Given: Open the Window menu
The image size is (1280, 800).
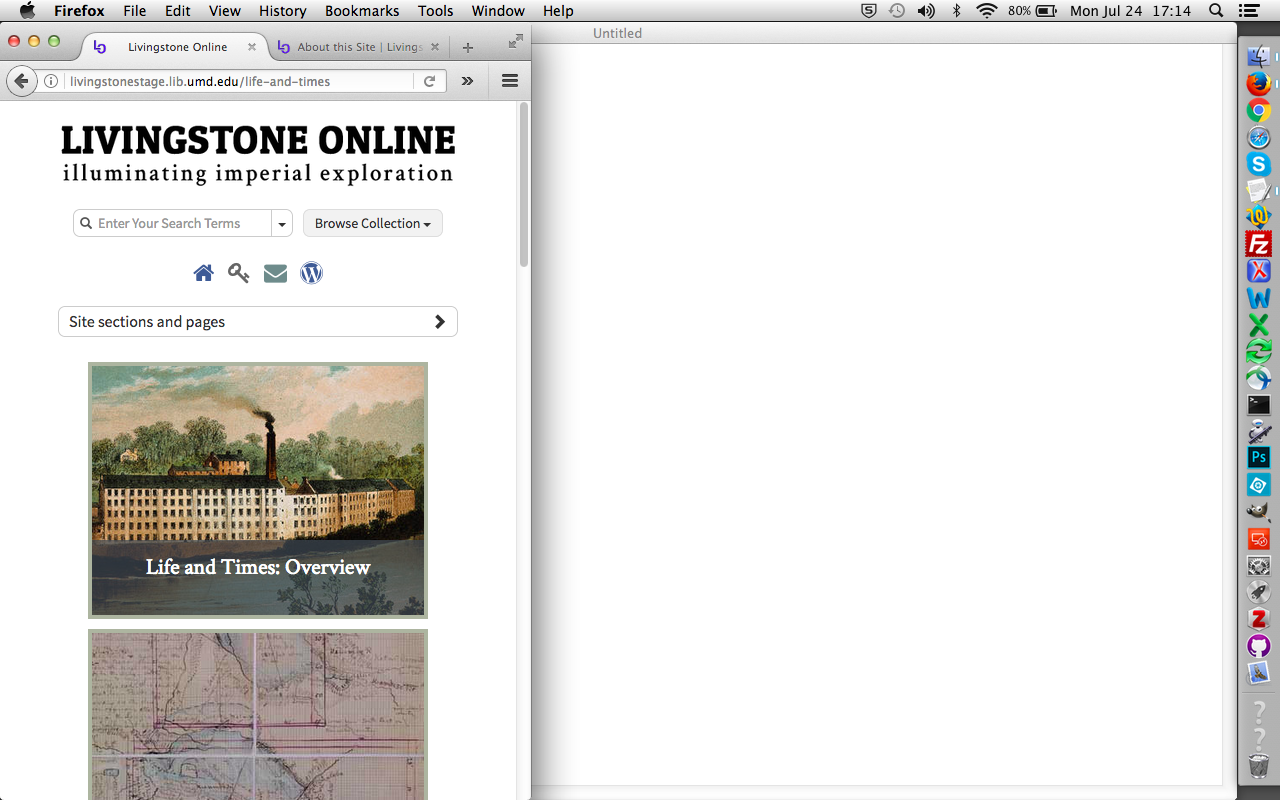Looking at the screenshot, I should [498, 11].
